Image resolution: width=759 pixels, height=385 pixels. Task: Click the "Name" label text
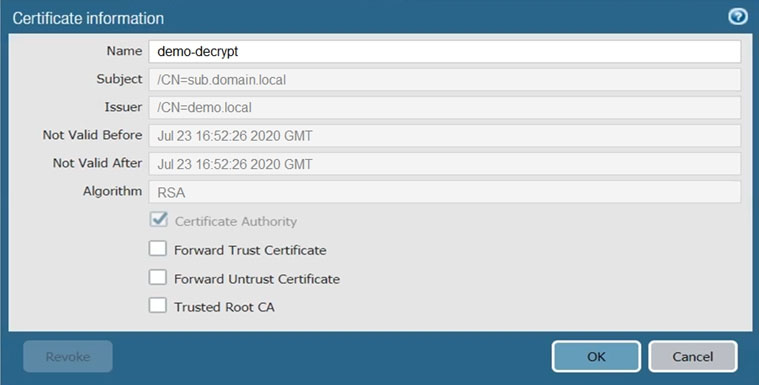pyautogui.click(x=124, y=51)
